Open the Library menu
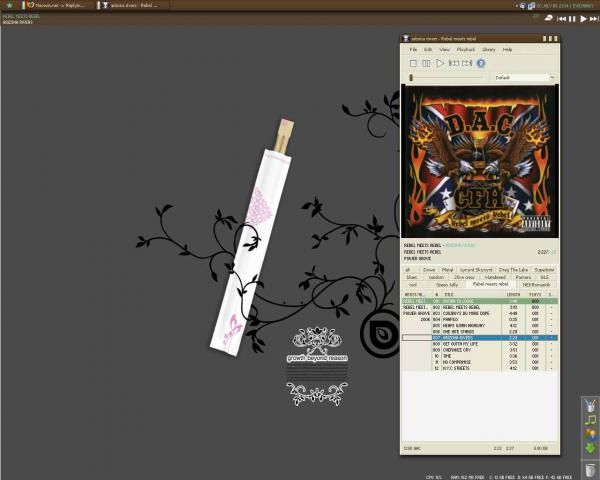This screenshot has width=600, height=480. (x=489, y=49)
